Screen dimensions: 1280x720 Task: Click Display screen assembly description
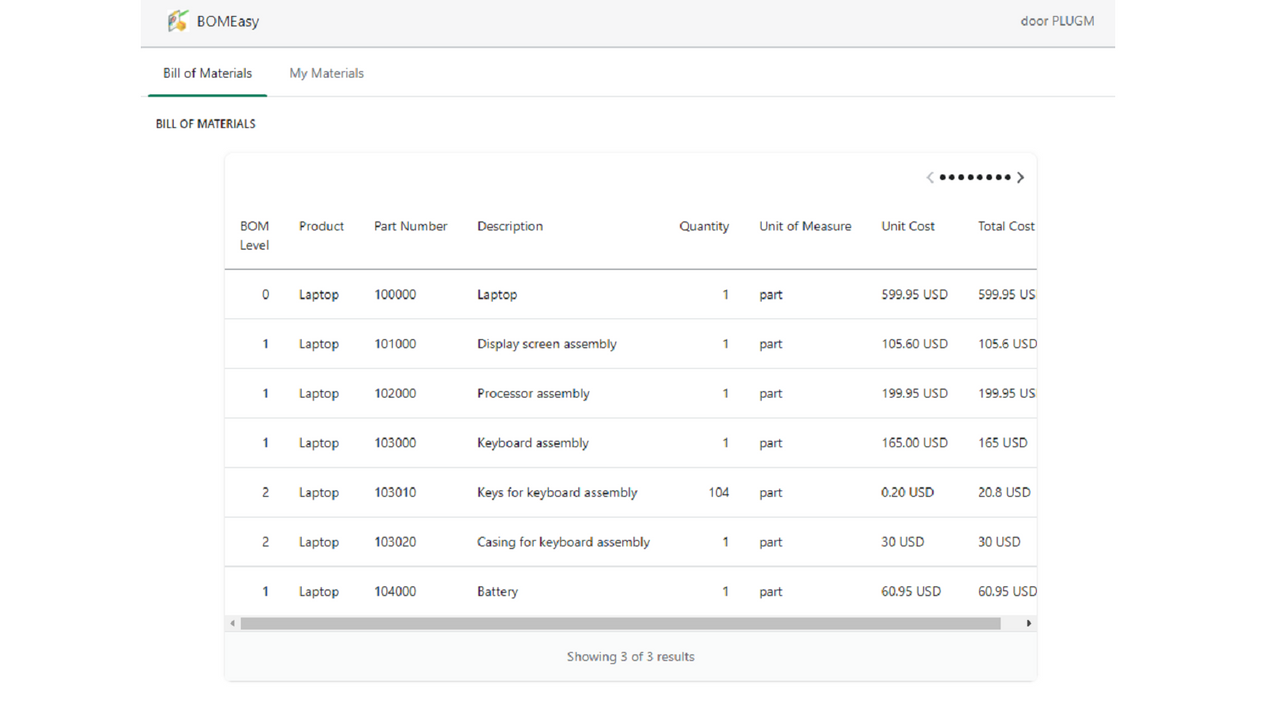click(547, 344)
